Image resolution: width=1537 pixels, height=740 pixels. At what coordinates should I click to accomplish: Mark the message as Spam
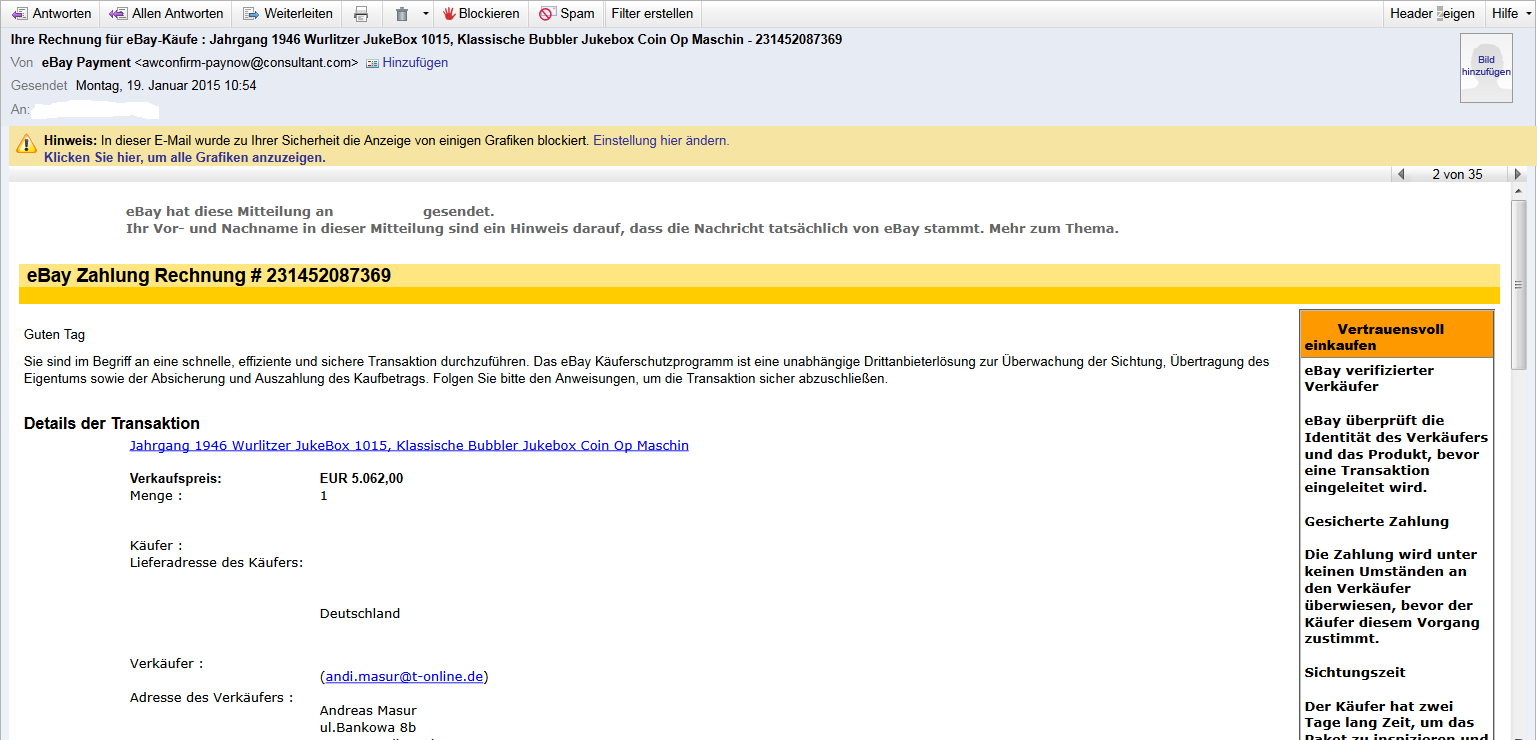point(566,14)
